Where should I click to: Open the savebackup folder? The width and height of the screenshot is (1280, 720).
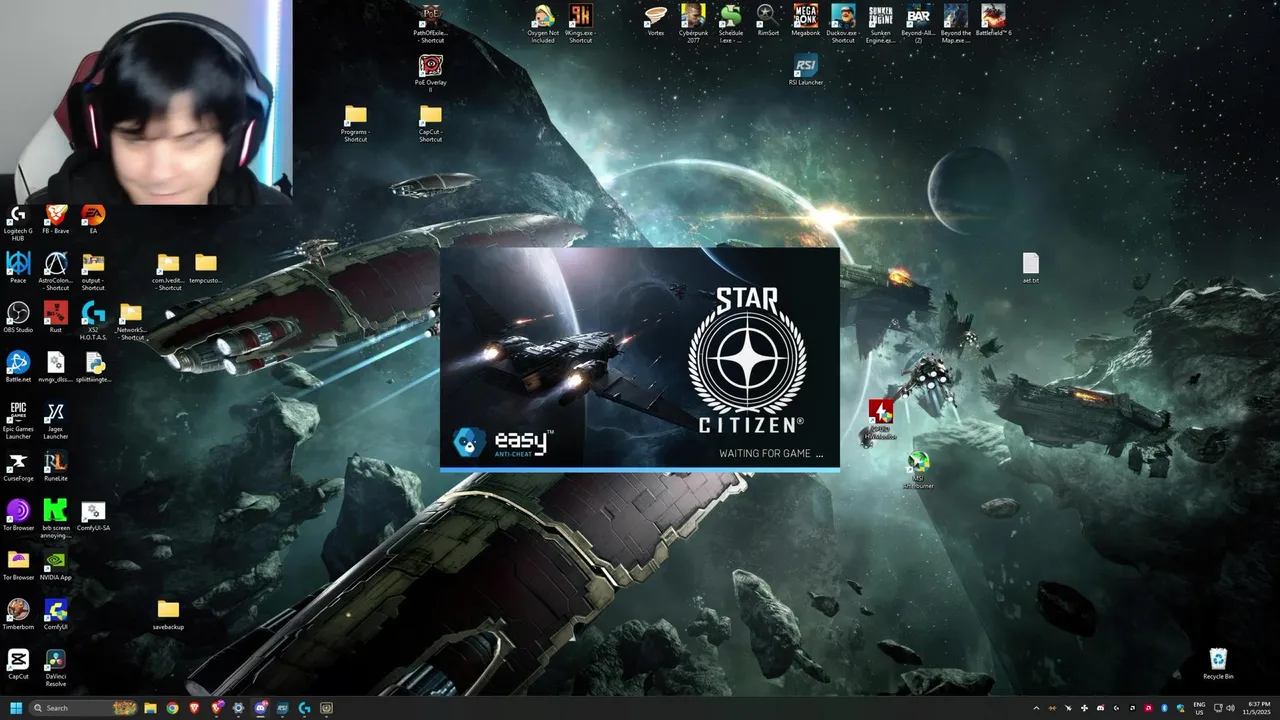click(168, 614)
